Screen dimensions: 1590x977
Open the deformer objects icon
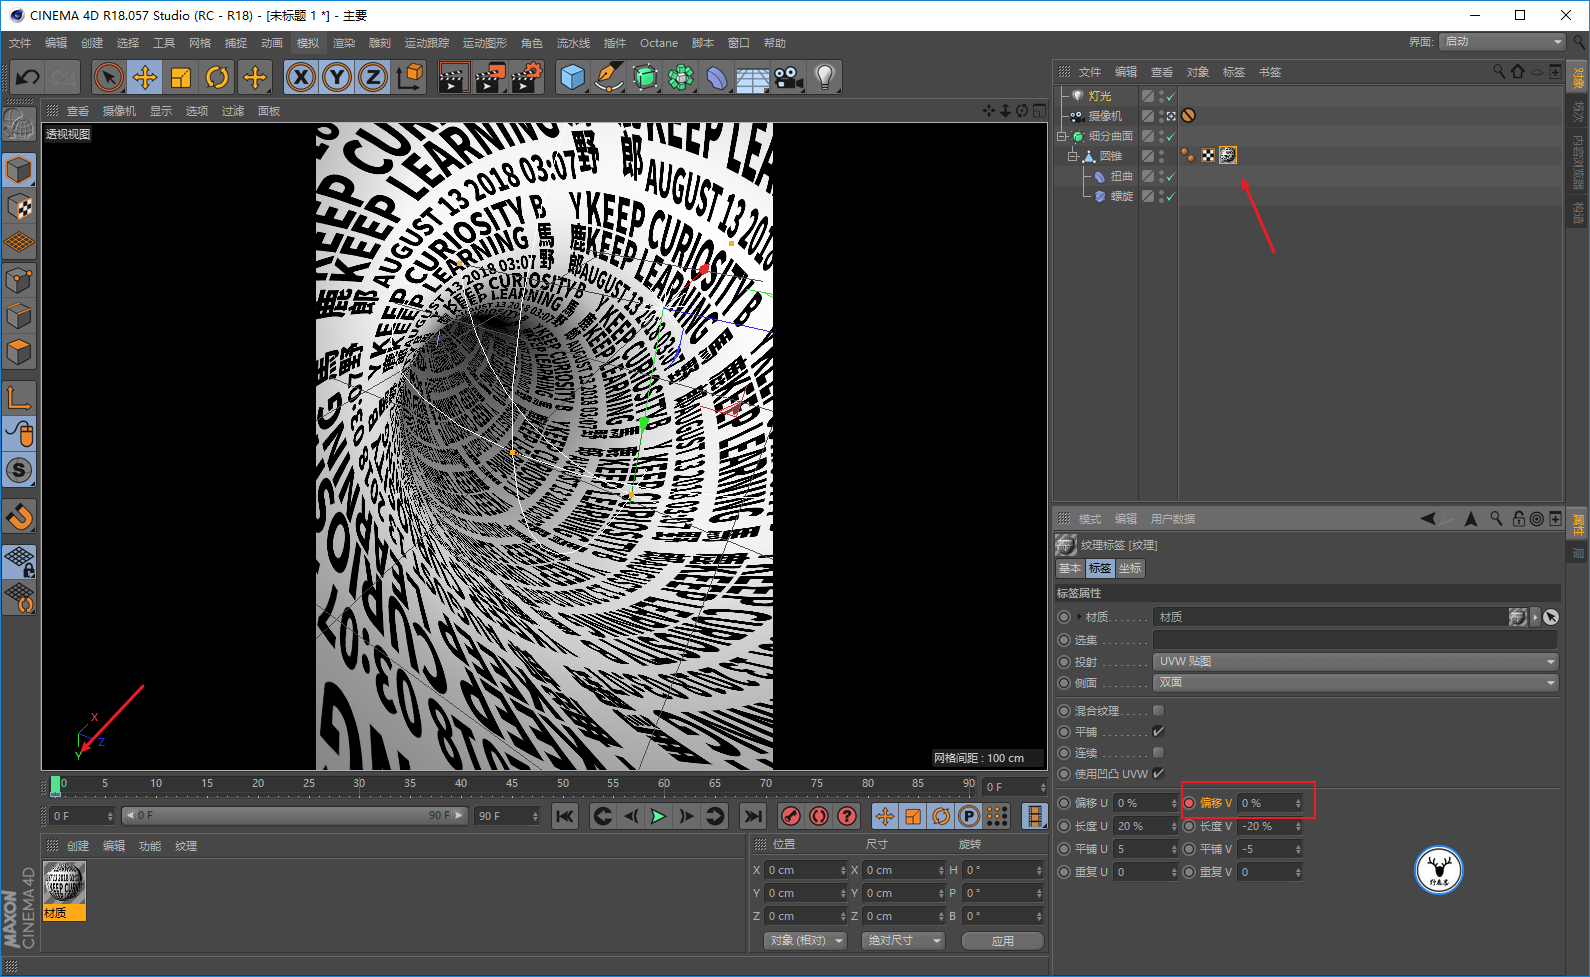click(x=717, y=77)
